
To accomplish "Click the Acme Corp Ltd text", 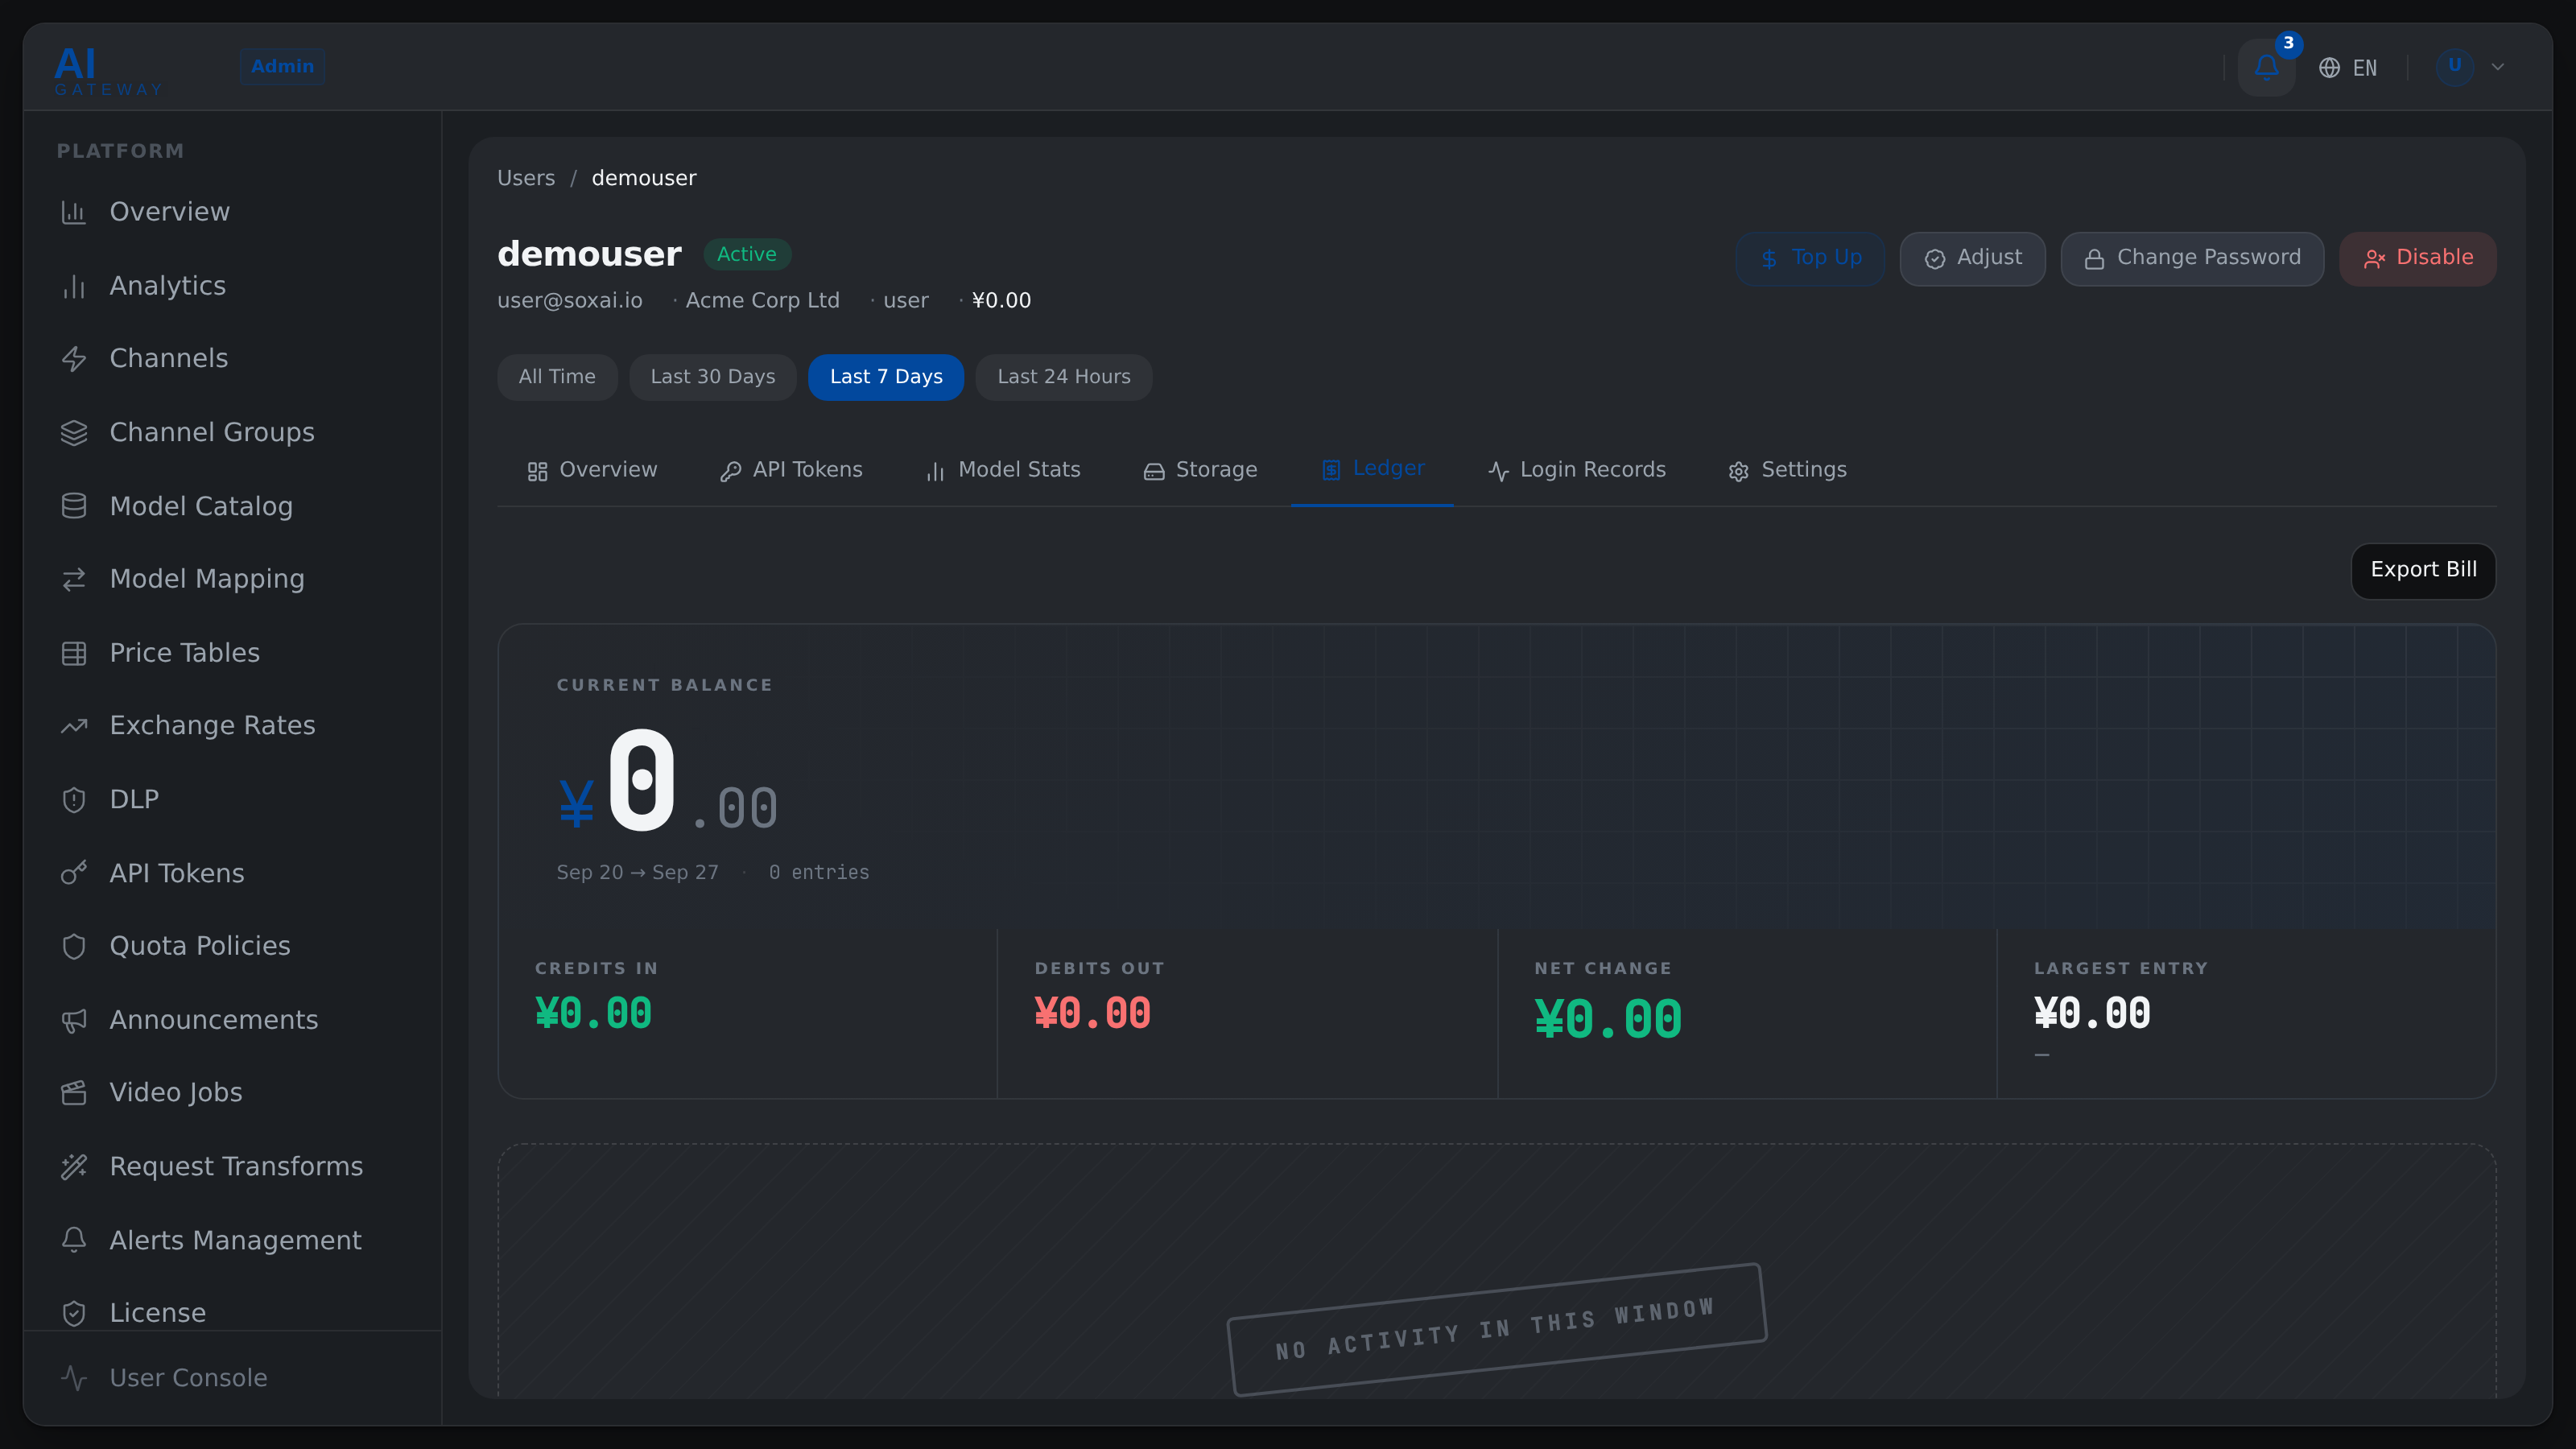I will (762, 301).
